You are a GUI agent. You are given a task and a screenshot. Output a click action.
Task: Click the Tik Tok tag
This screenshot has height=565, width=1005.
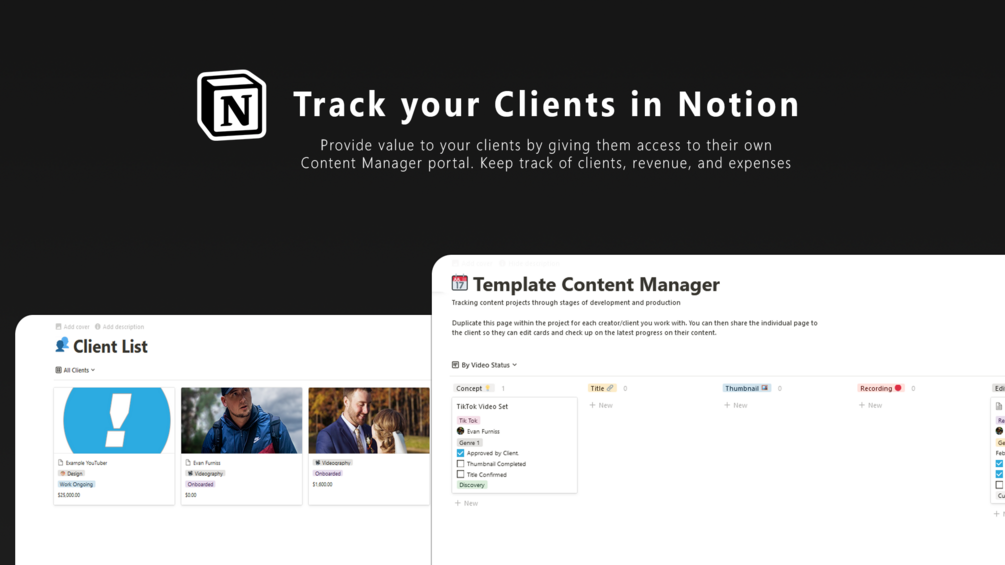pyautogui.click(x=468, y=420)
